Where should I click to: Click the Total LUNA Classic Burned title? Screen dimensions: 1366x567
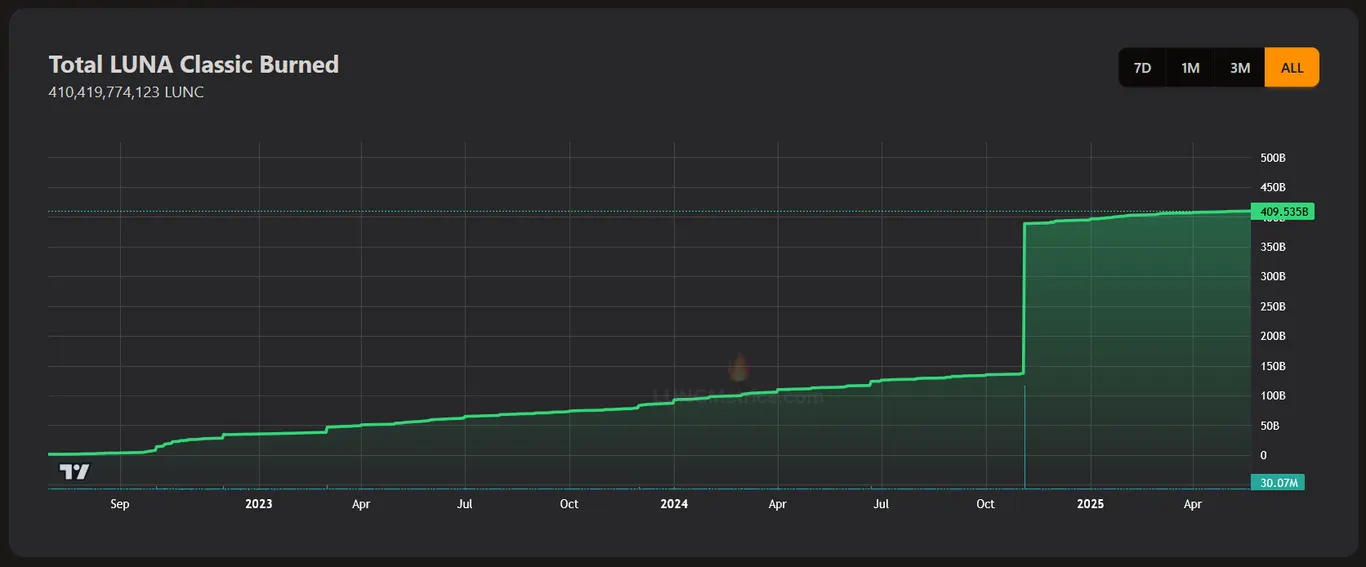coord(194,64)
